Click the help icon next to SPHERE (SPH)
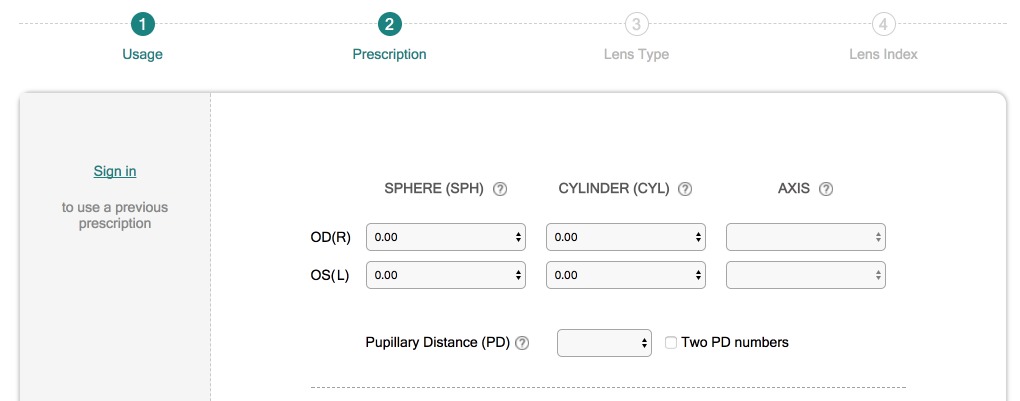1020x401 pixels. tap(501, 189)
